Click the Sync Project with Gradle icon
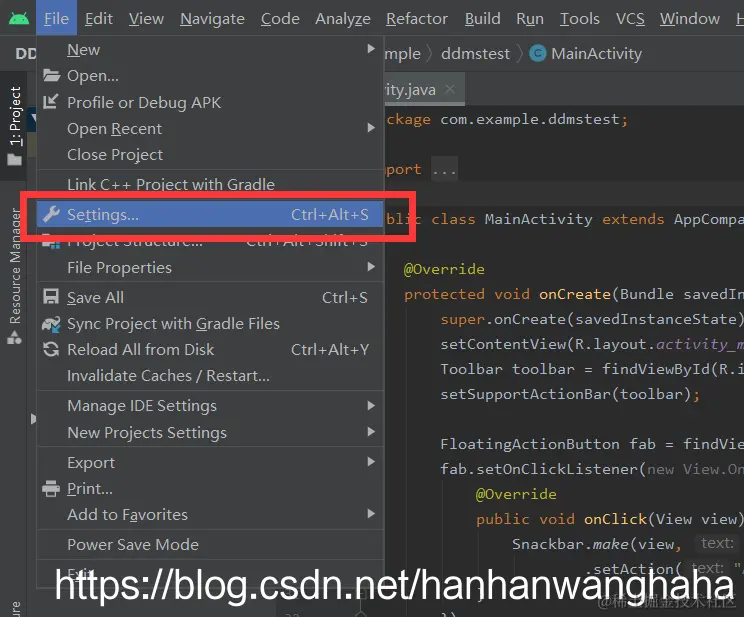This screenshot has width=744, height=617. pyautogui.click(x=51, y=324)
